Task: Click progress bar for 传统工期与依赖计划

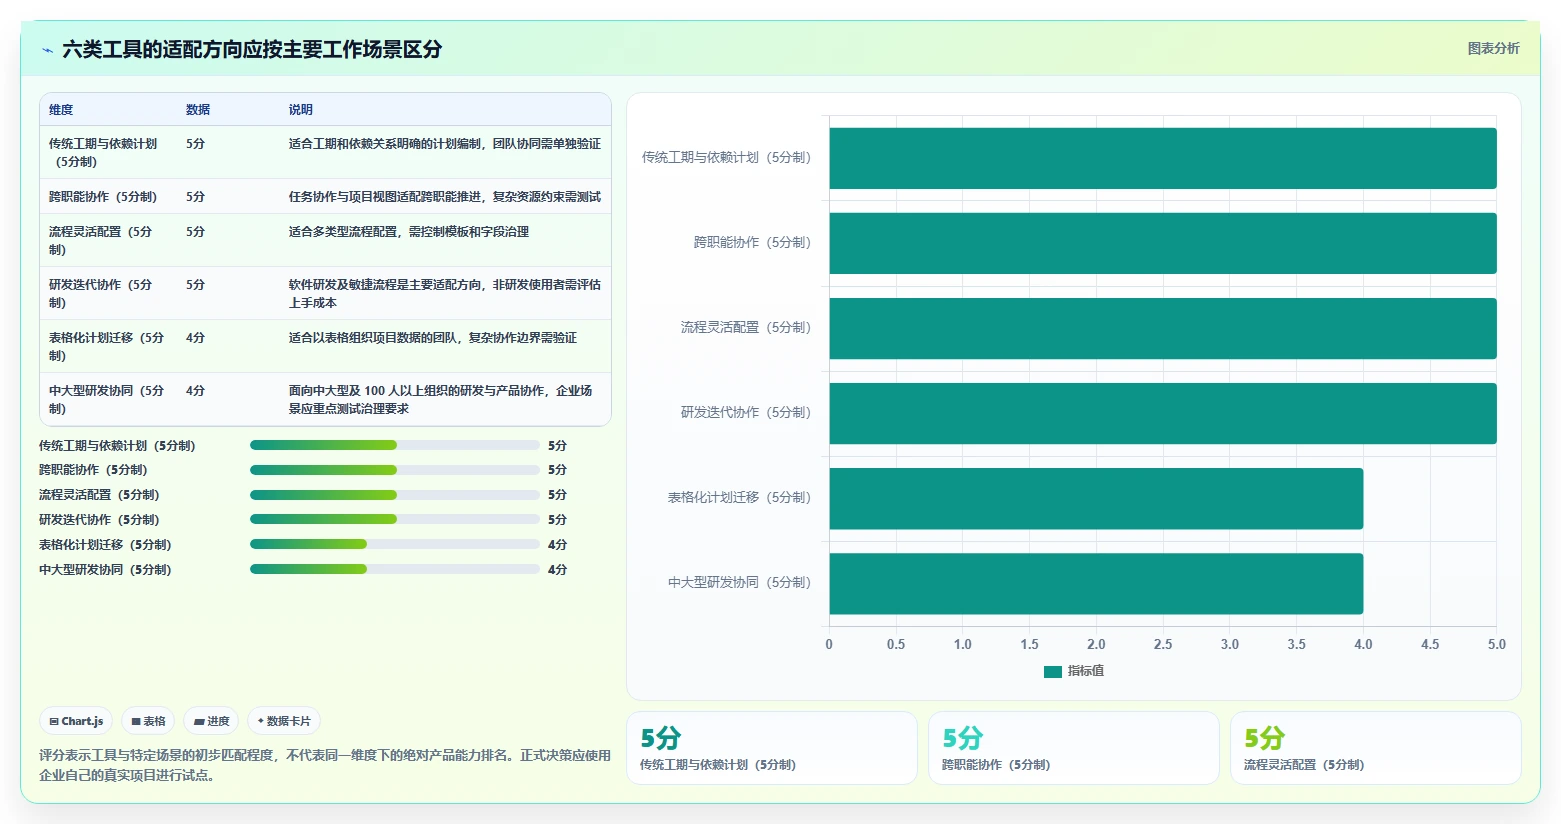Action: click(x=394, y=445)
